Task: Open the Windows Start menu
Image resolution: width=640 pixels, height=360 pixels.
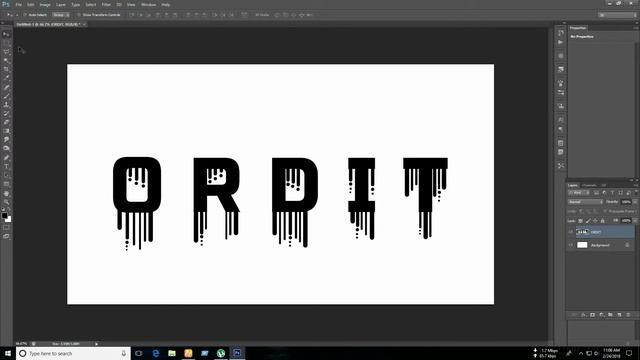Action: (x=8, y=353)
